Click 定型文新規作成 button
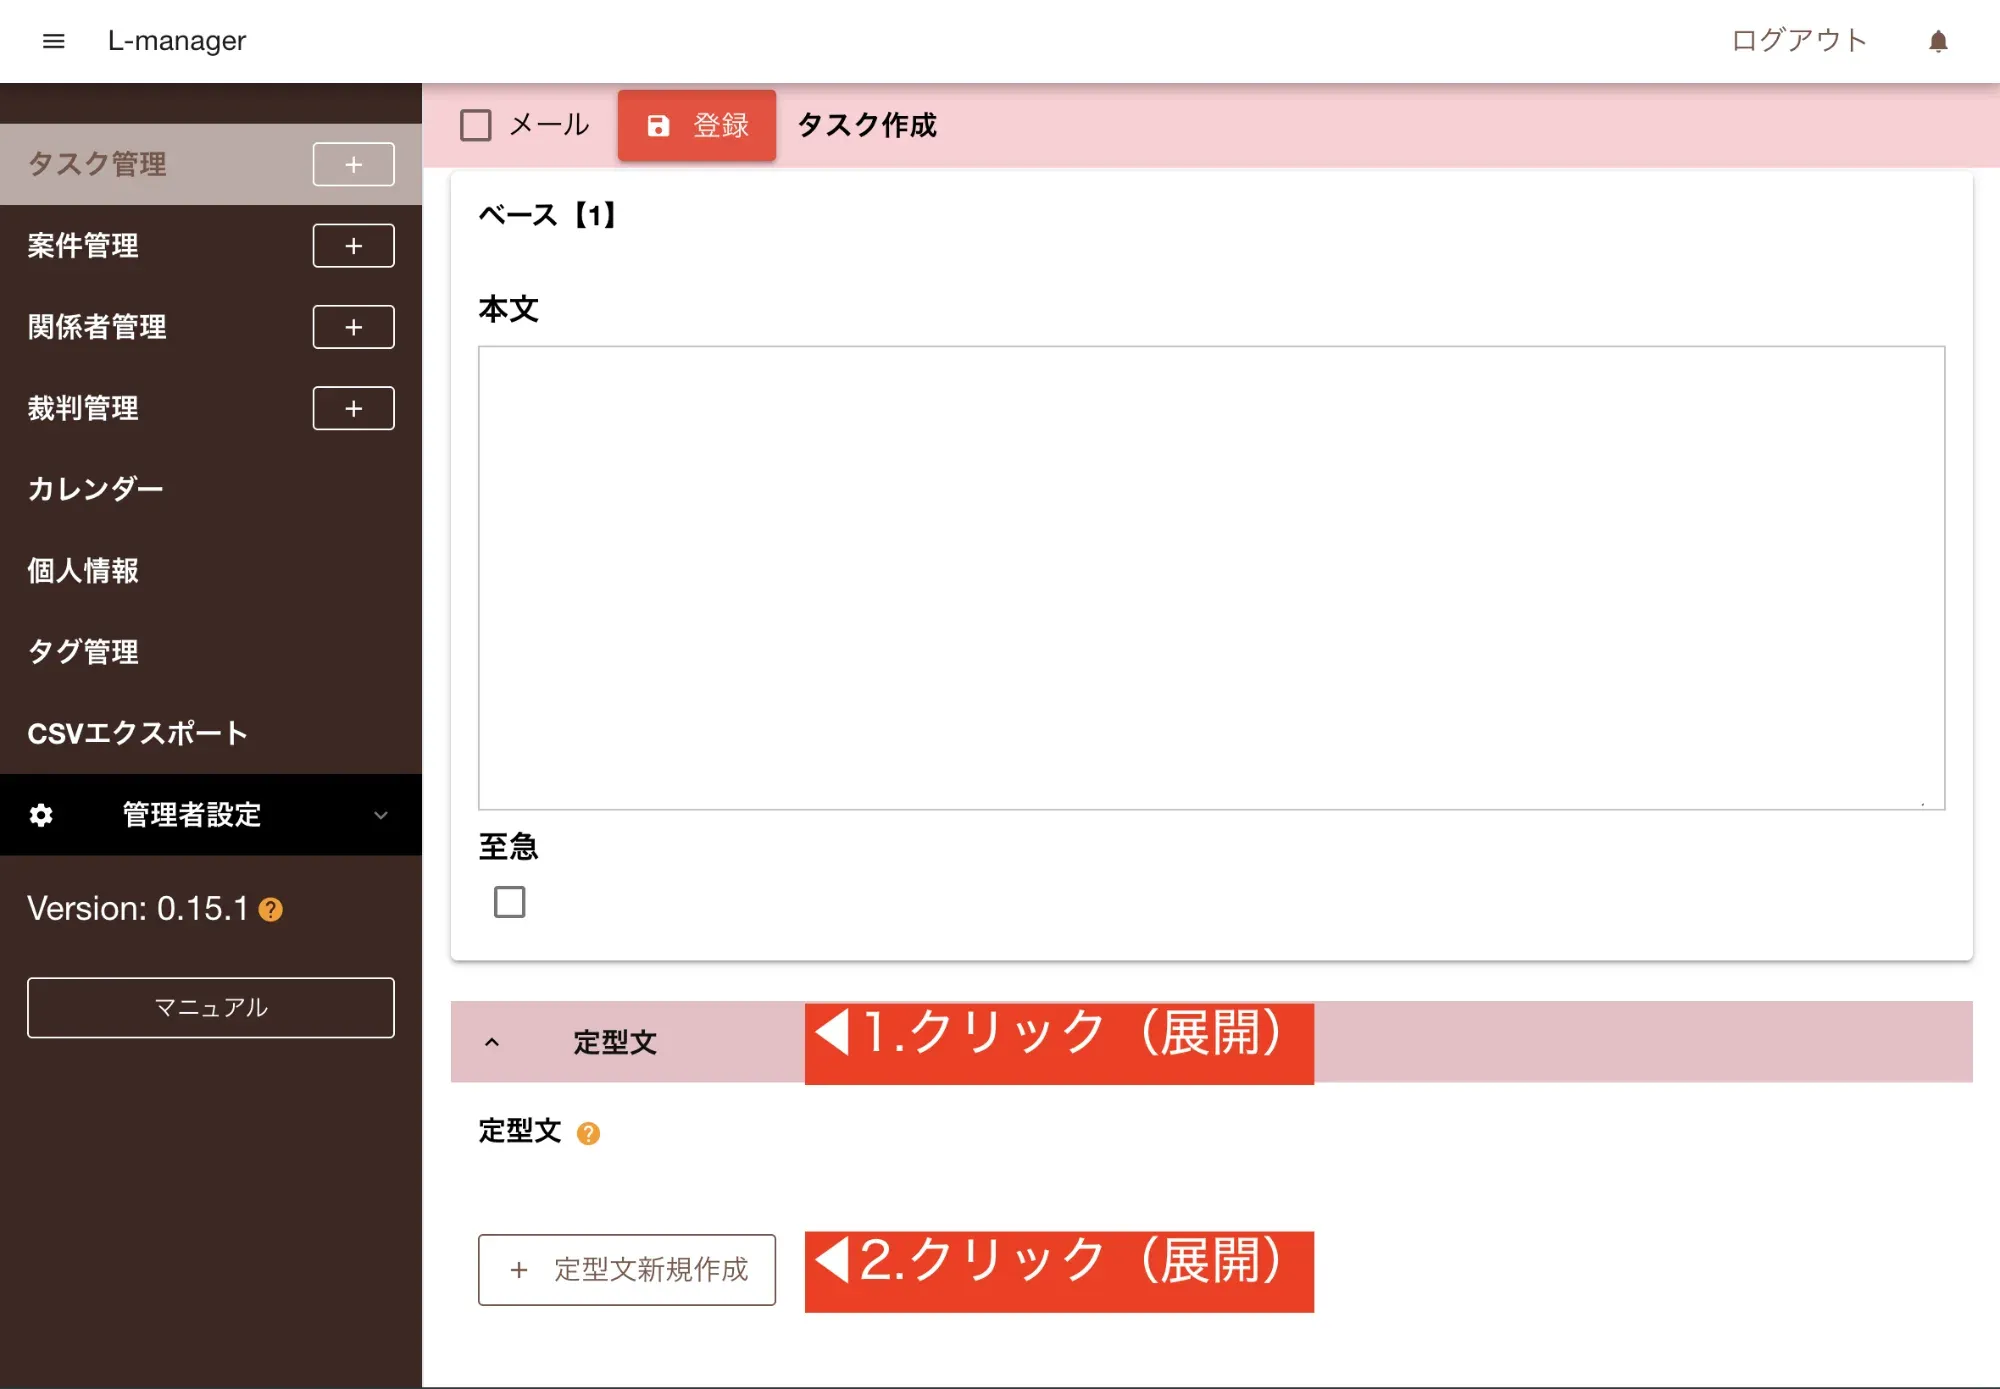 tap(627, 1269)
